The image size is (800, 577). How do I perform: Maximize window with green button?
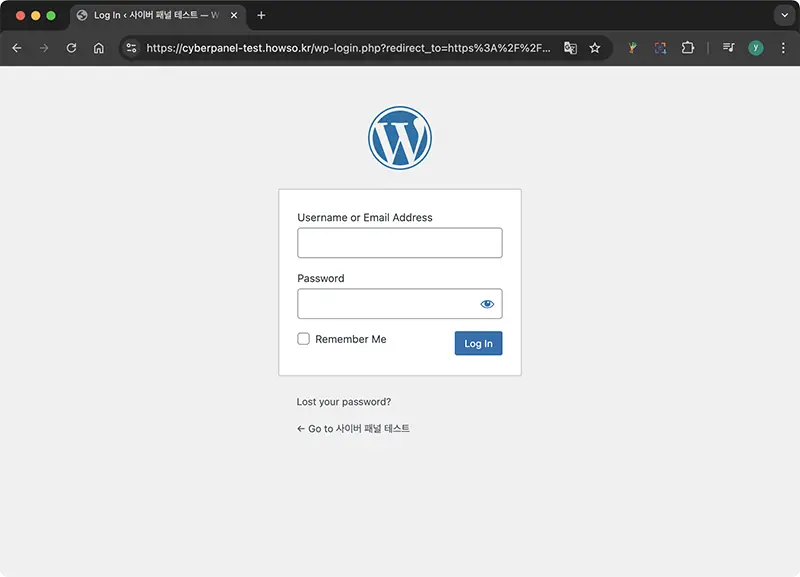click(x=51, y=15)
